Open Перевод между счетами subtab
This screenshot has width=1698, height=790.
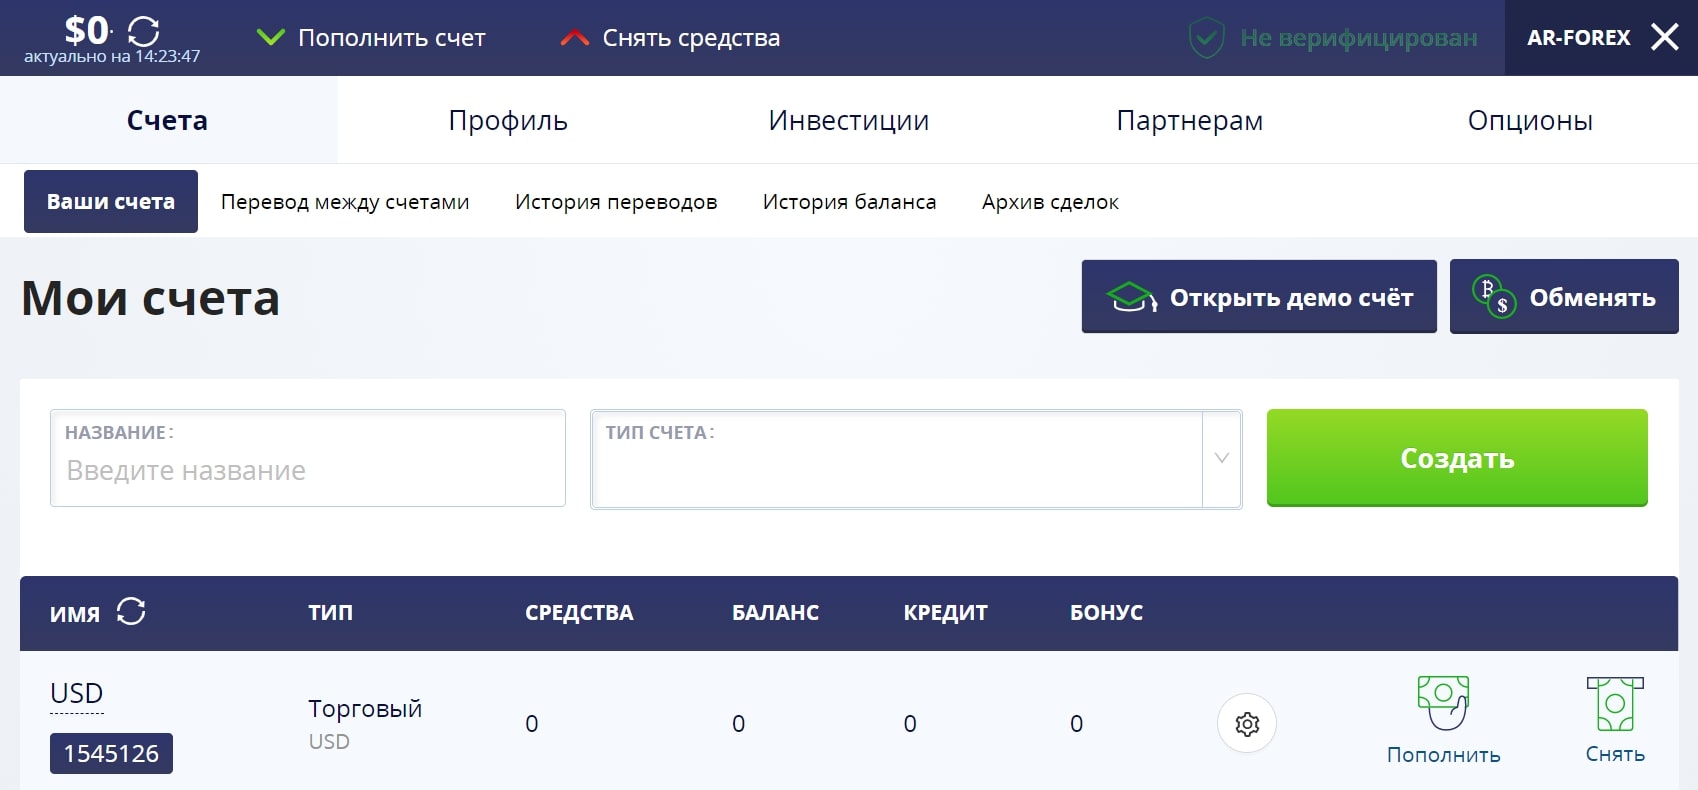click(x=345, y=202)
